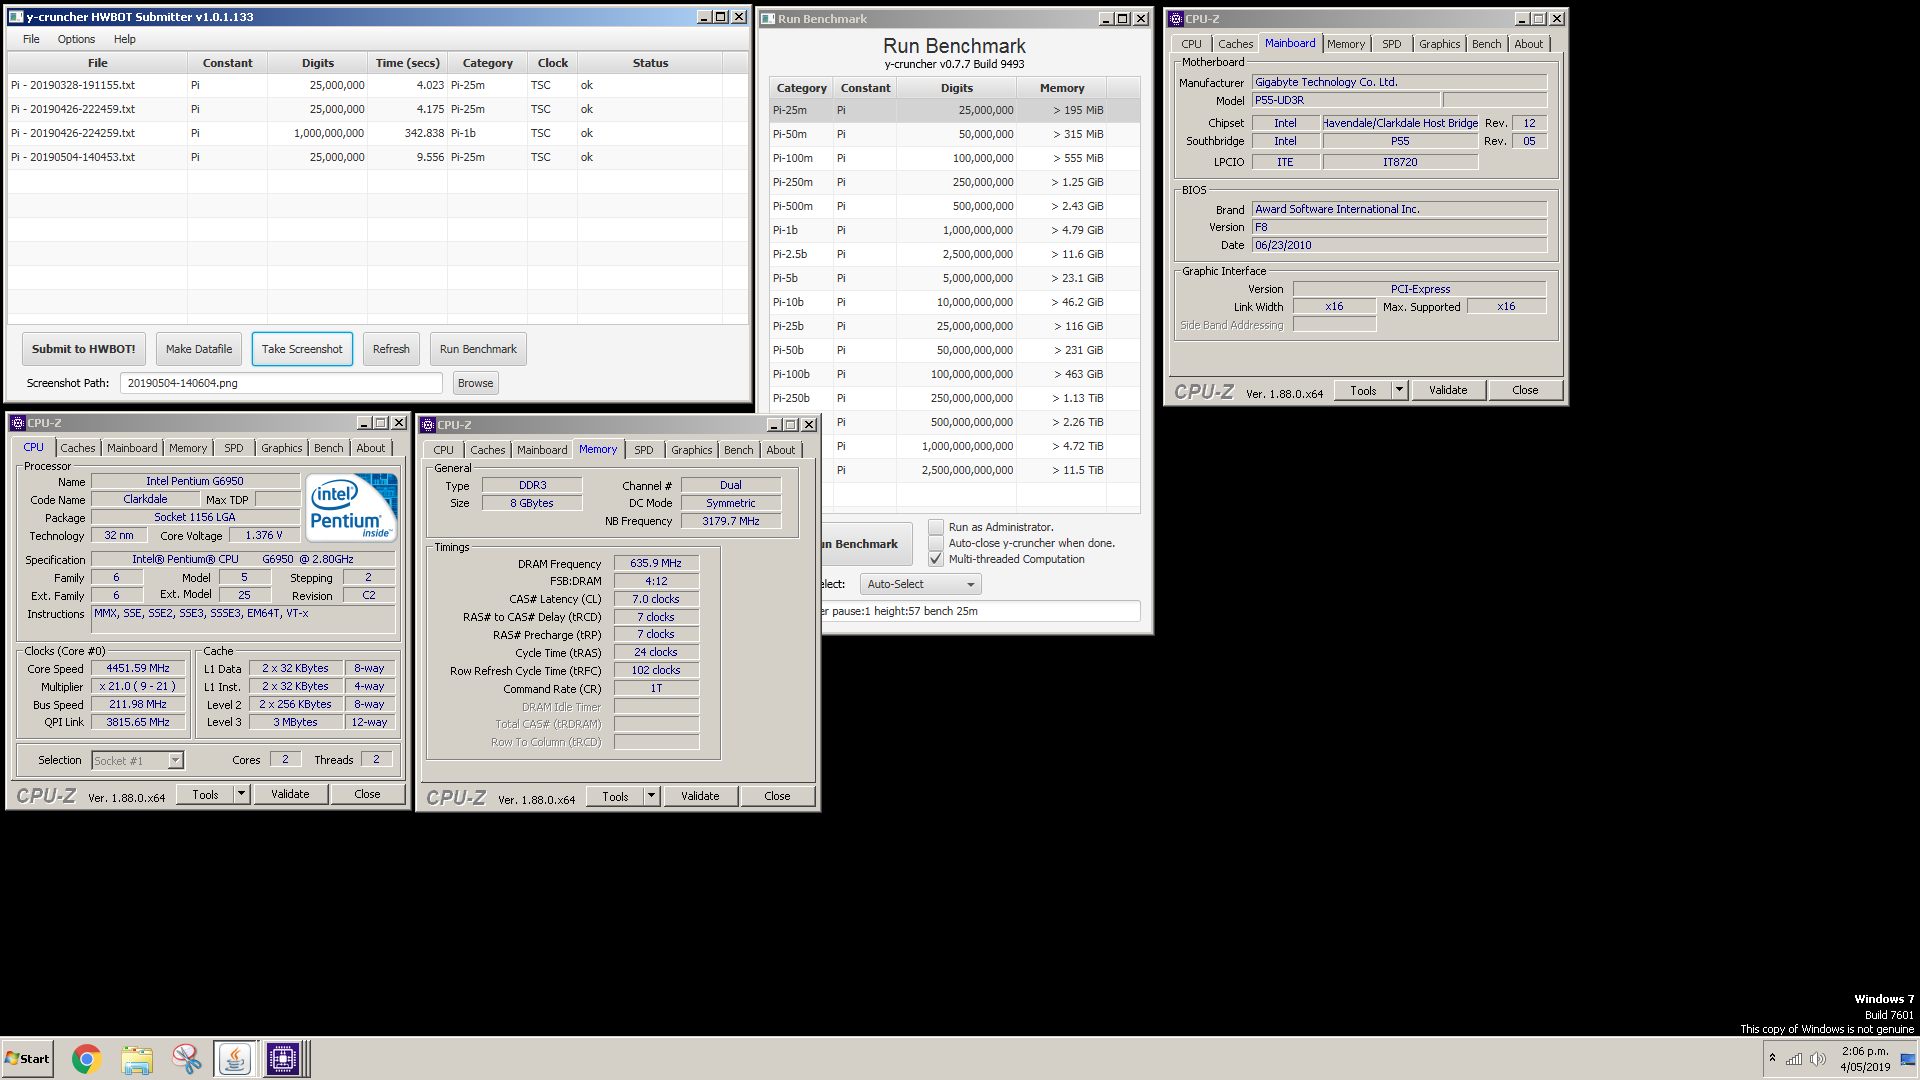This screenshot has height=1080, width=1920.
Task: Select file Pi - 20190426-224259.txt row
Action: (378, 133)
